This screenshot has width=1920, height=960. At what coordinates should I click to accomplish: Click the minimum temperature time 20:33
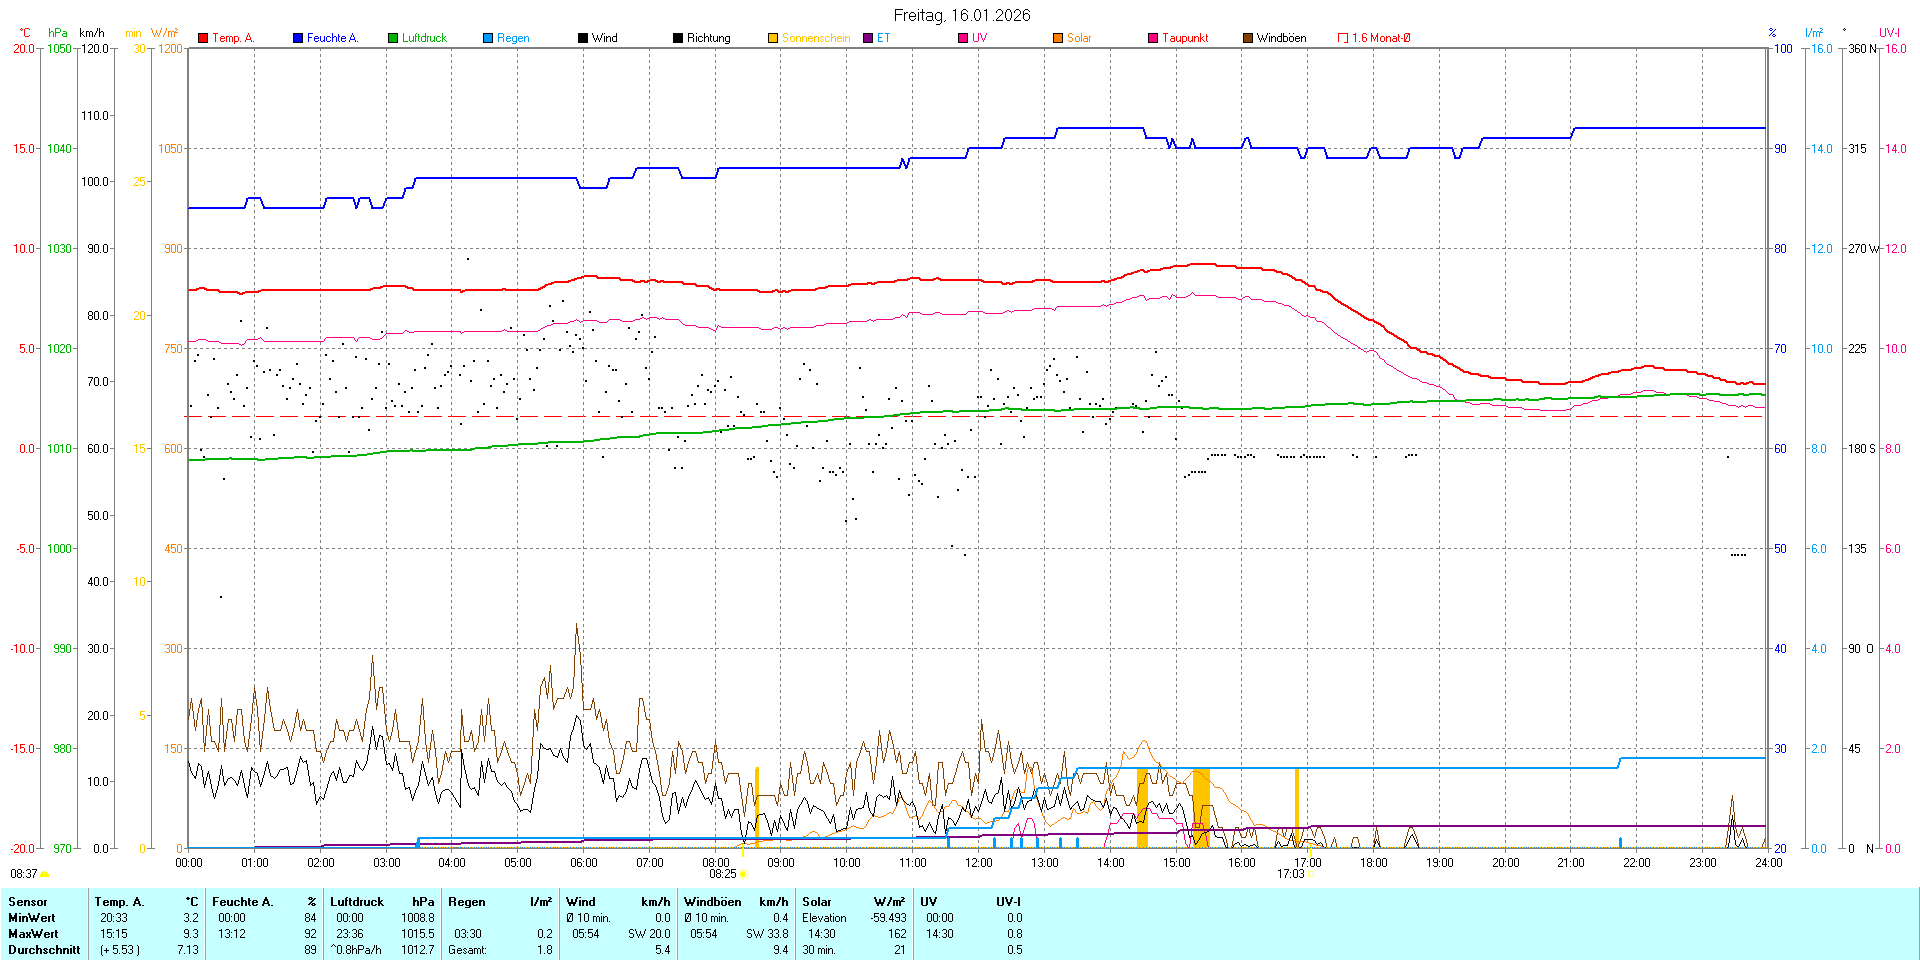(x=114, y=918)
